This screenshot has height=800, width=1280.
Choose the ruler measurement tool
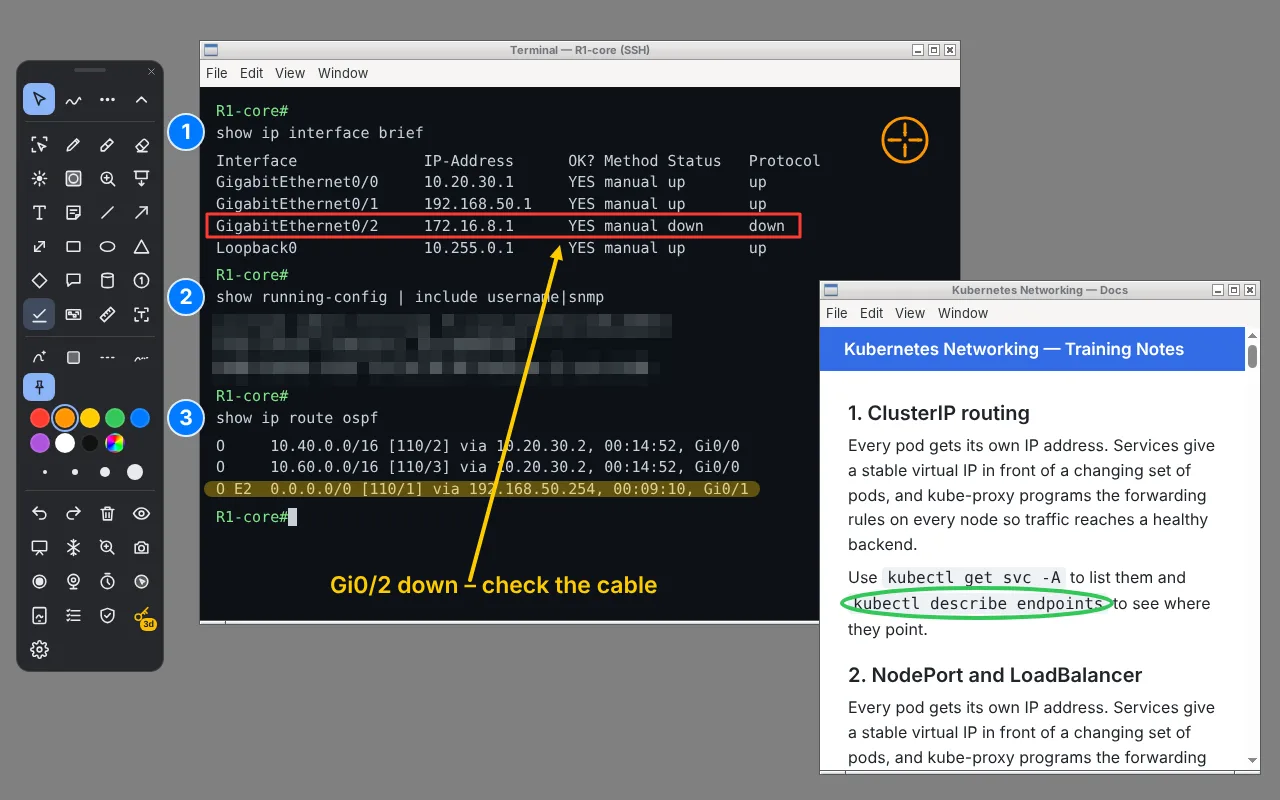click(107, 315)
